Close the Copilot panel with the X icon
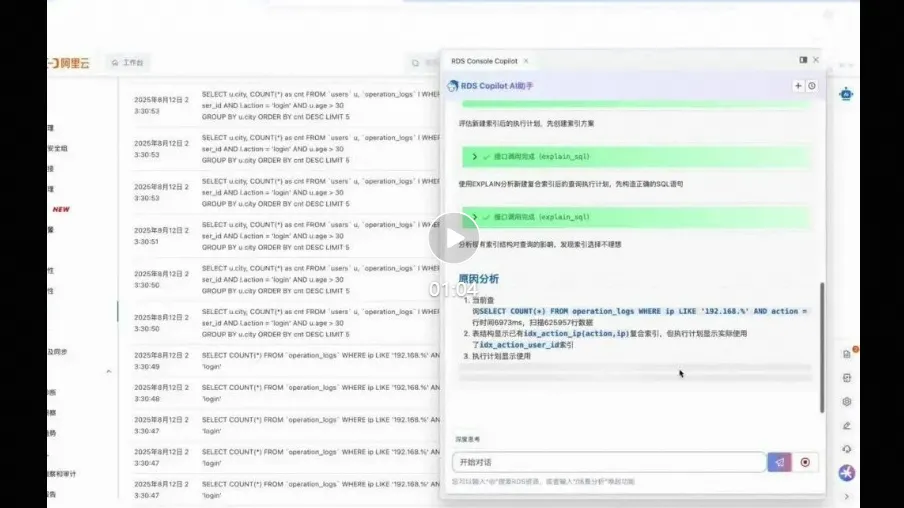This screenshot has height=508, width=904. click(816, 59)
